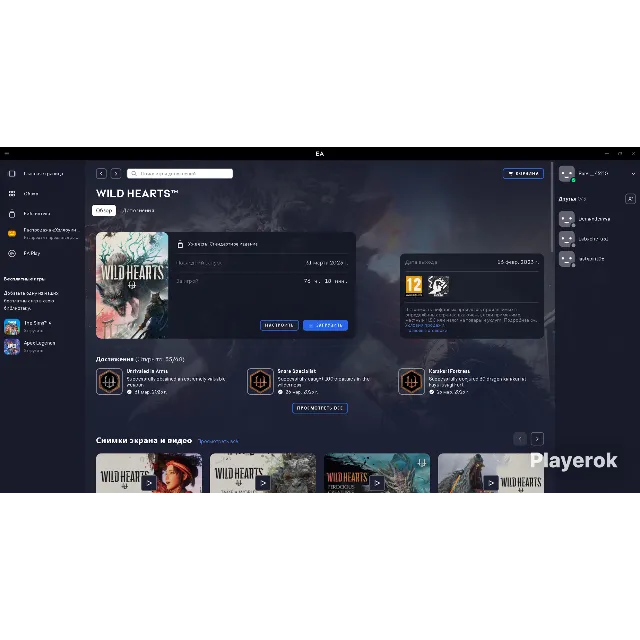Image resolution: width=640 pixels, height=640 pixels.
Task: Click the played time value in game card
Action: (325, 281)
